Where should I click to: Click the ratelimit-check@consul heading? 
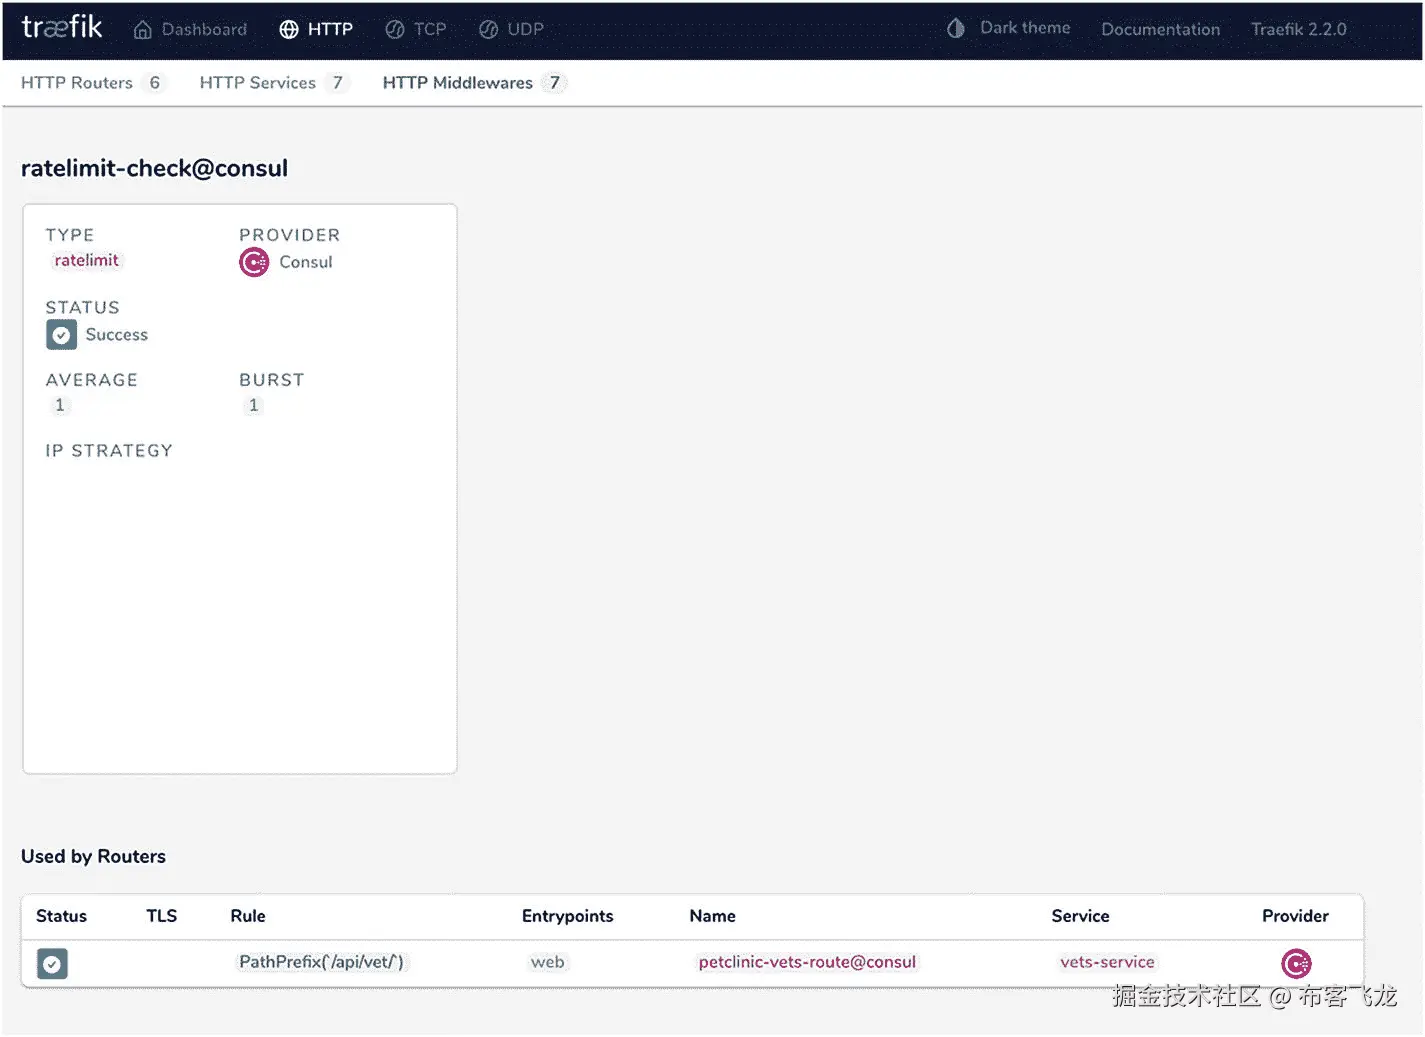154,168
